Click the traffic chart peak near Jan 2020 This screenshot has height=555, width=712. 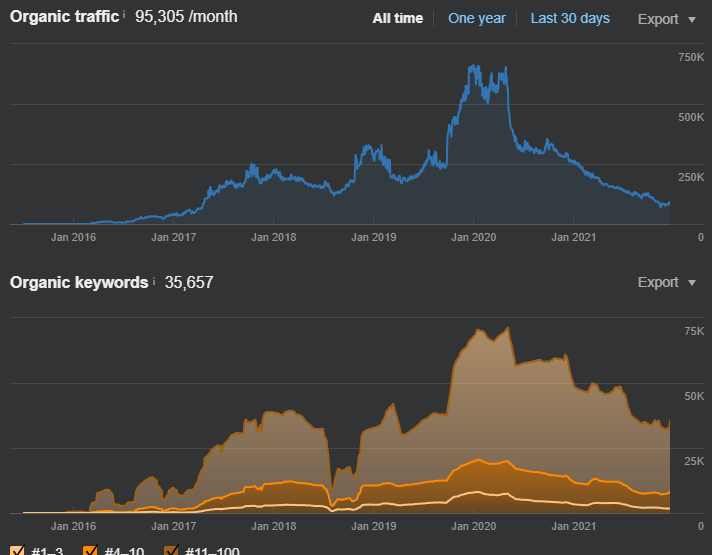tap(473, 66)
